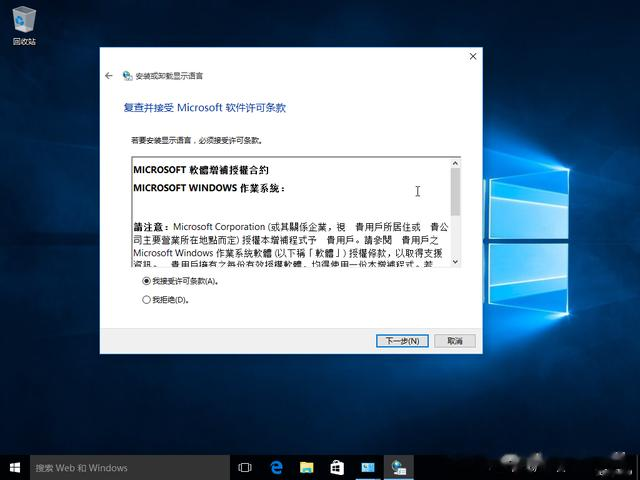Image resolution: width=640 pixels, height=480 pixels.
Task: Go back with the dialog's arrow
Action: coord(109,76)
